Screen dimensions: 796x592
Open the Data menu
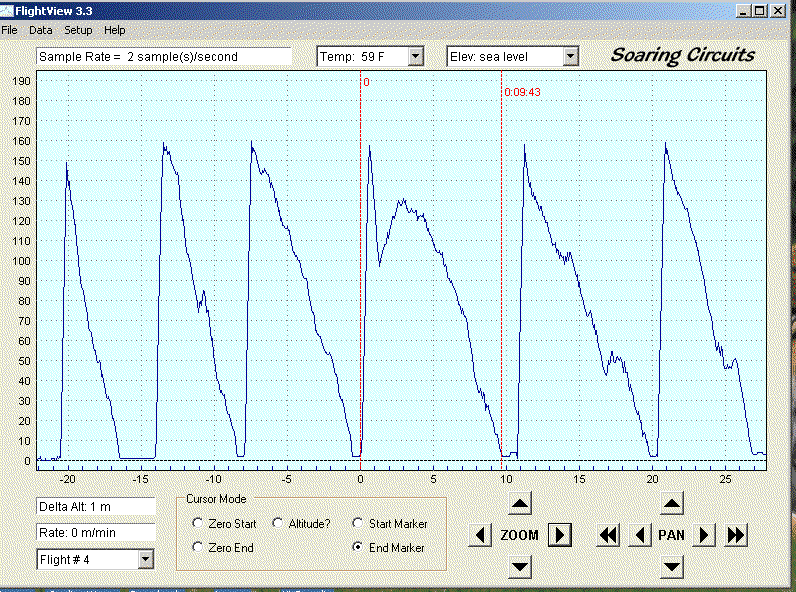pyautogui.click(x=41, y=30)
